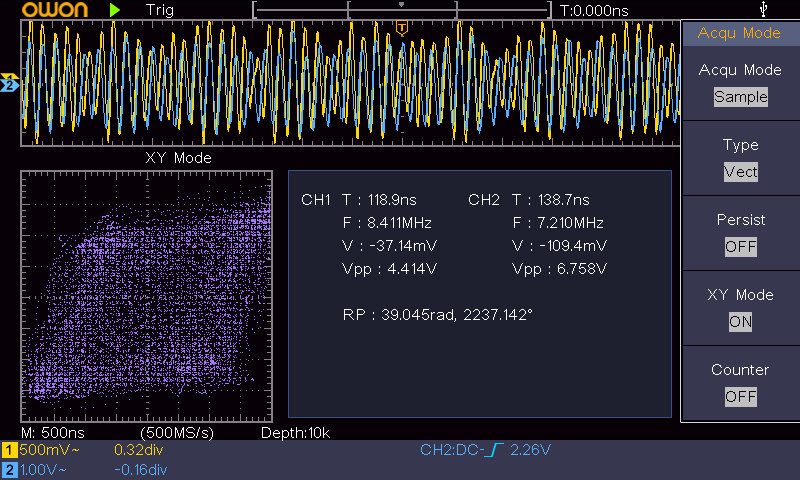Click the Depth:10k memory depth readout

[x=295, y=433]
